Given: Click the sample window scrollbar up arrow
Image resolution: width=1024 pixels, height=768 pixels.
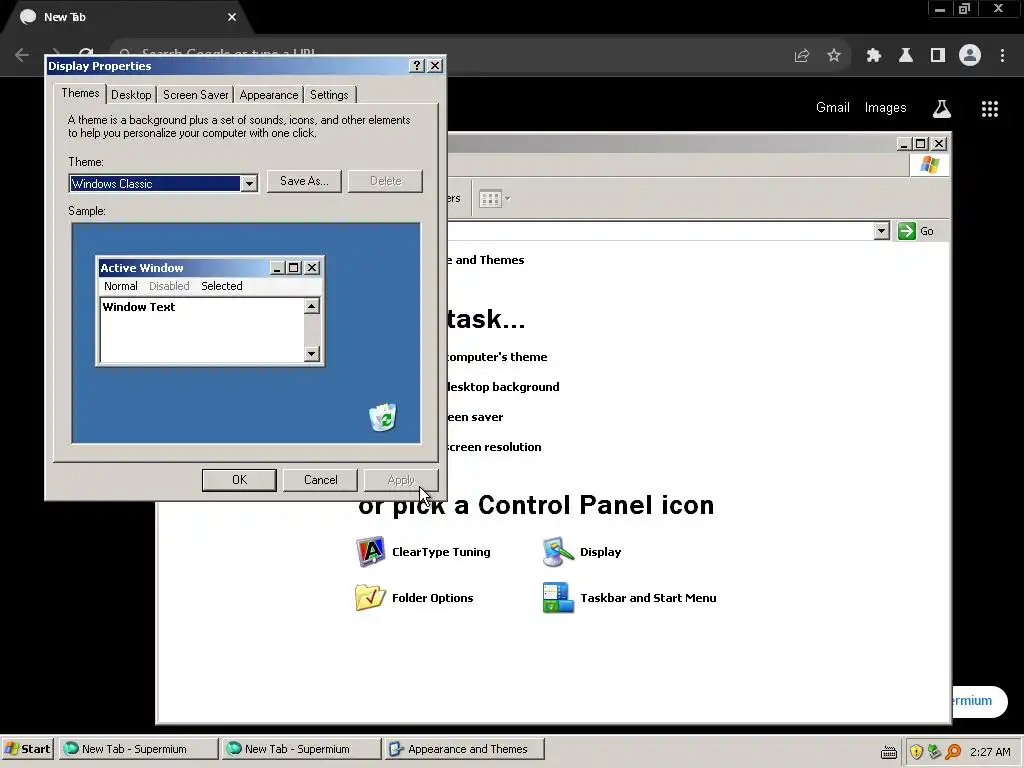Looking at the screenshot, I should 312,306.
